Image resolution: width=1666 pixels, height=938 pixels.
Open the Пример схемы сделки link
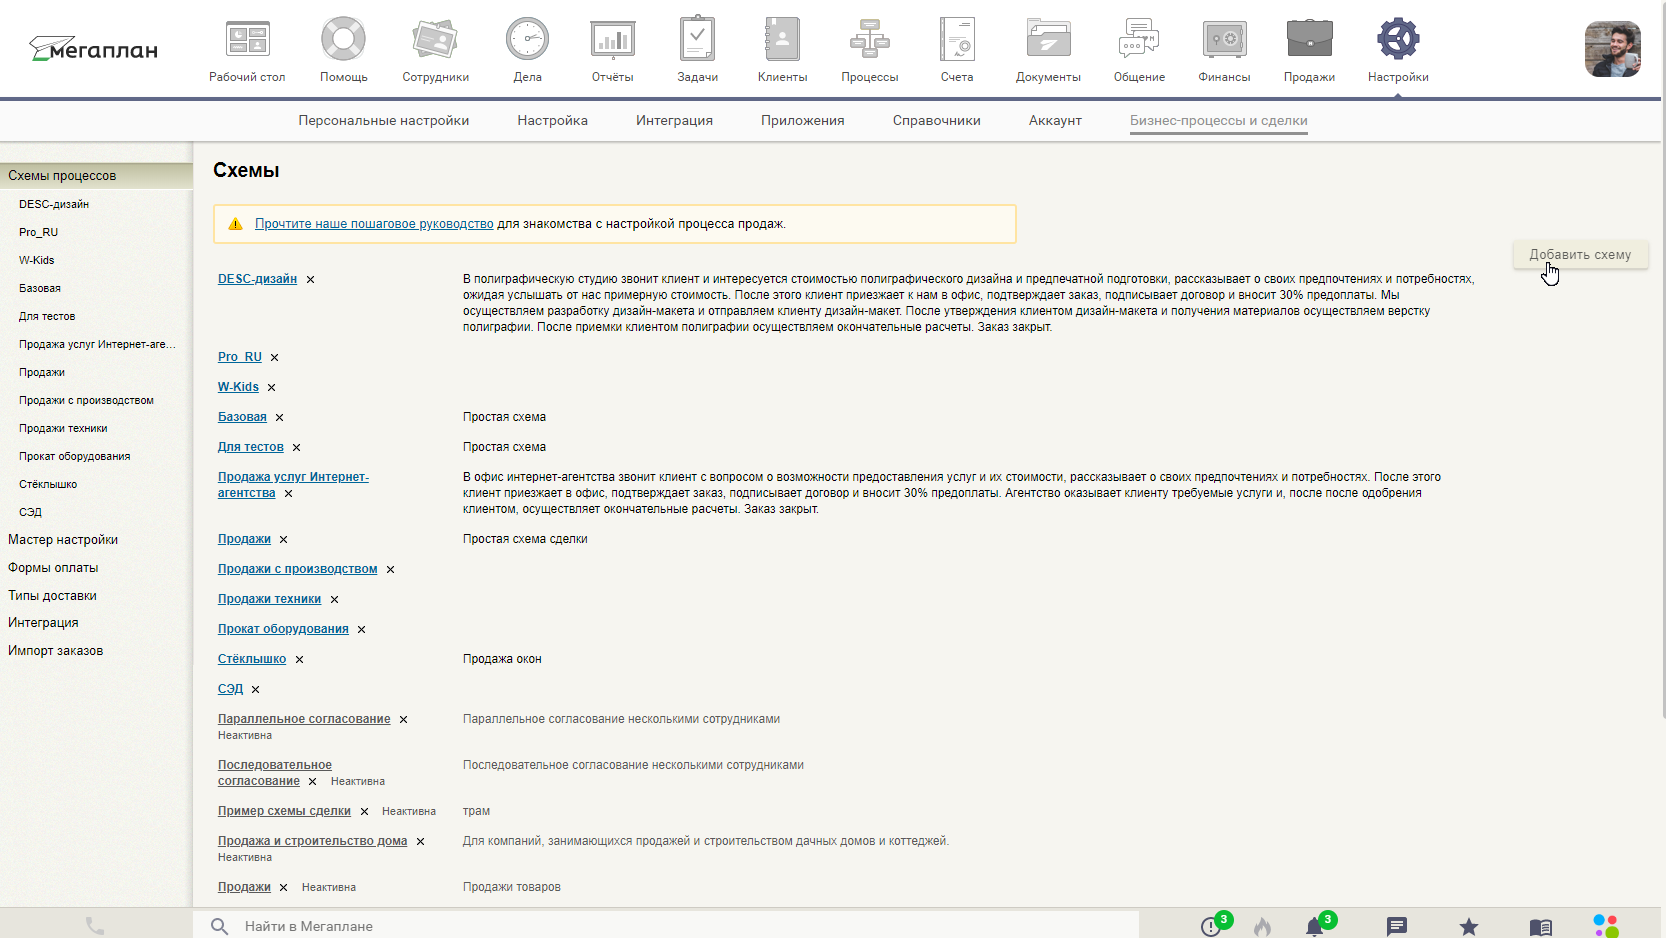coord(284,811)
